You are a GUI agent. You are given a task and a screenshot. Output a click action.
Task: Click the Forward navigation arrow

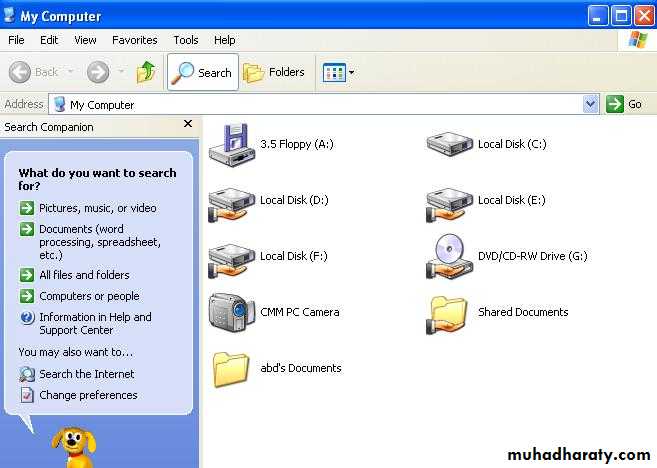click(x=97, y=72)
